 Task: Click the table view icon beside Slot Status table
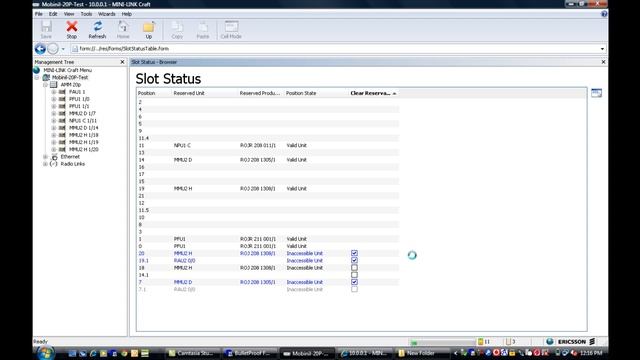point(596,93)
